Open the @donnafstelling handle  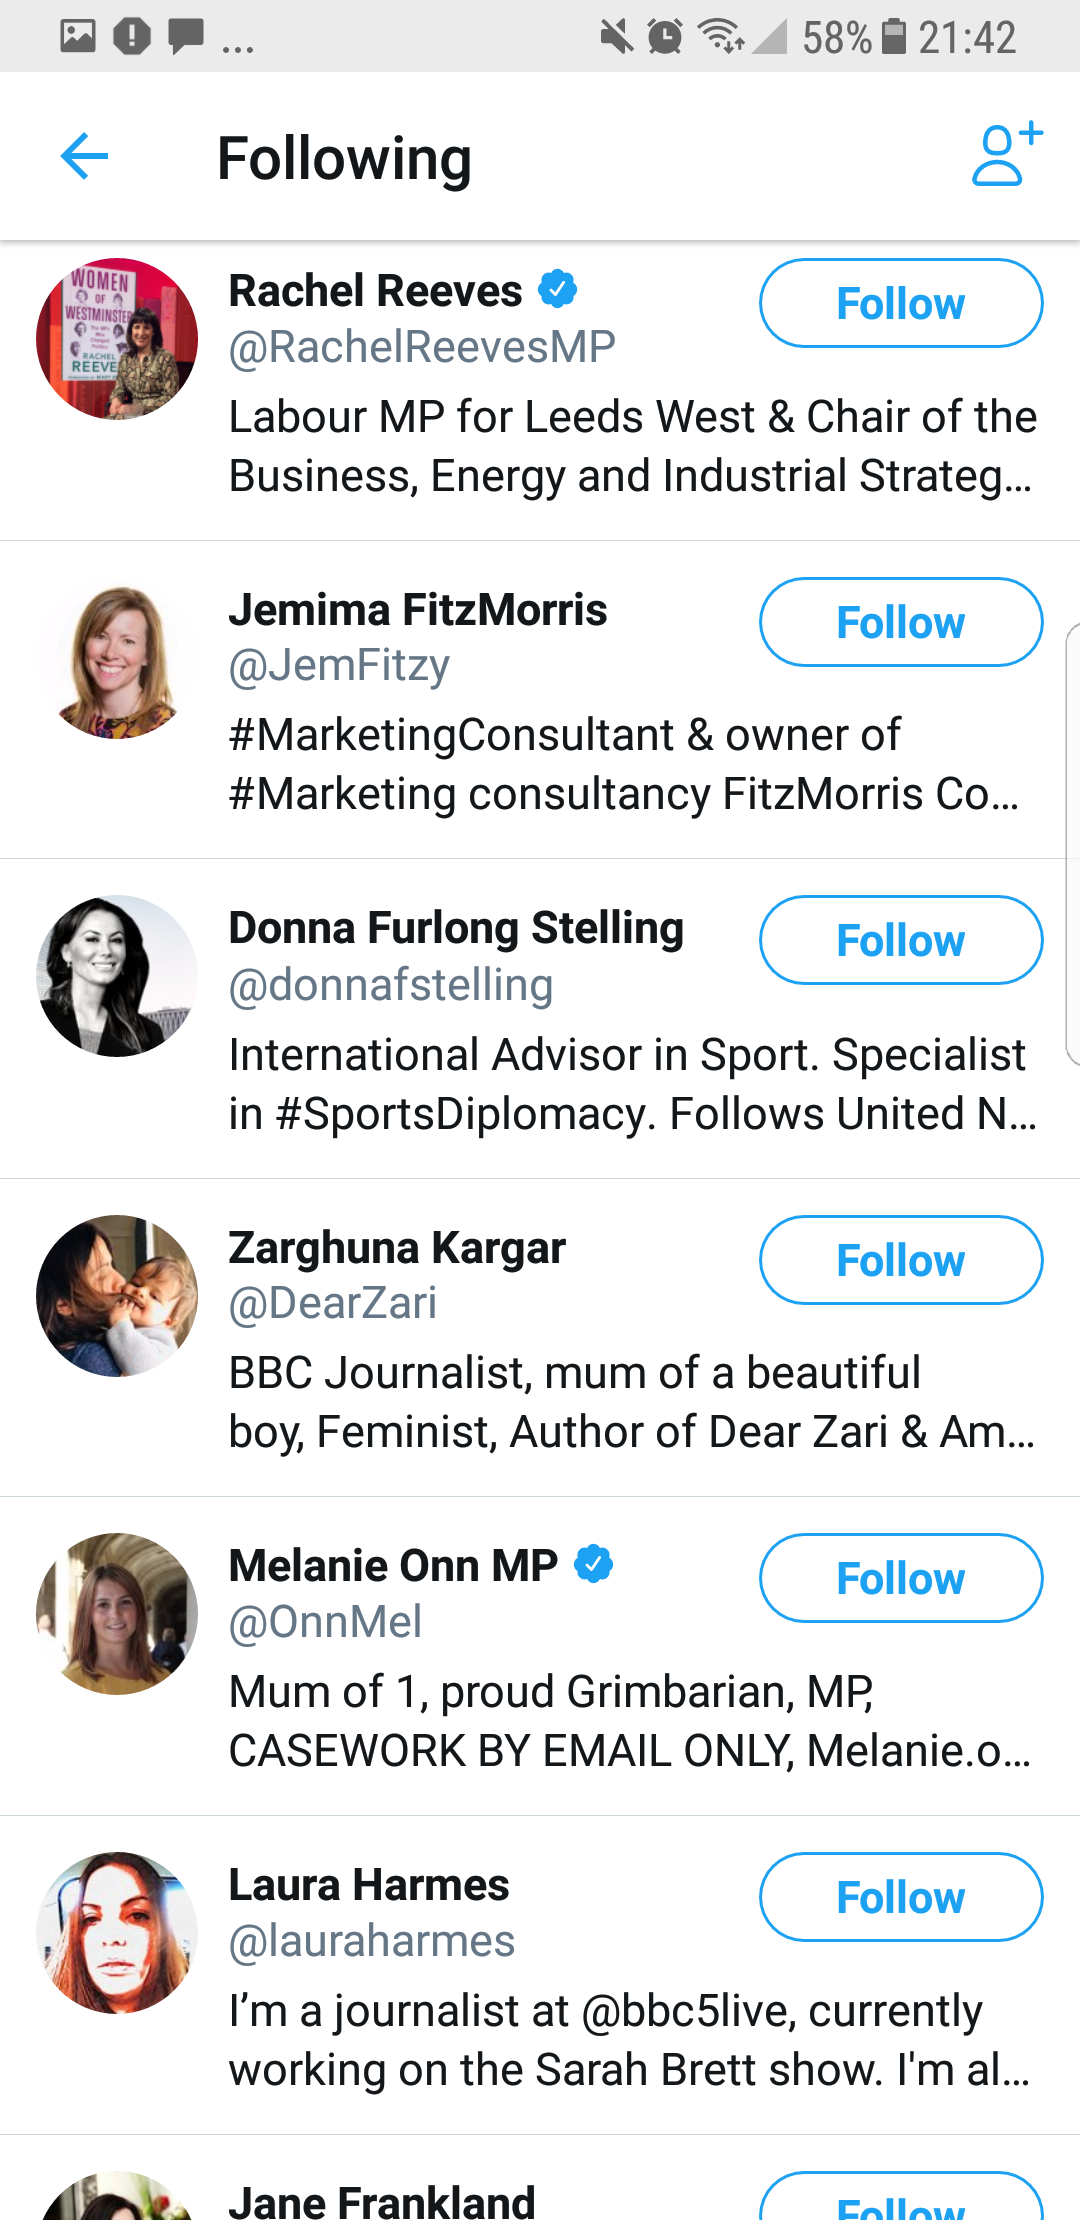391,985
